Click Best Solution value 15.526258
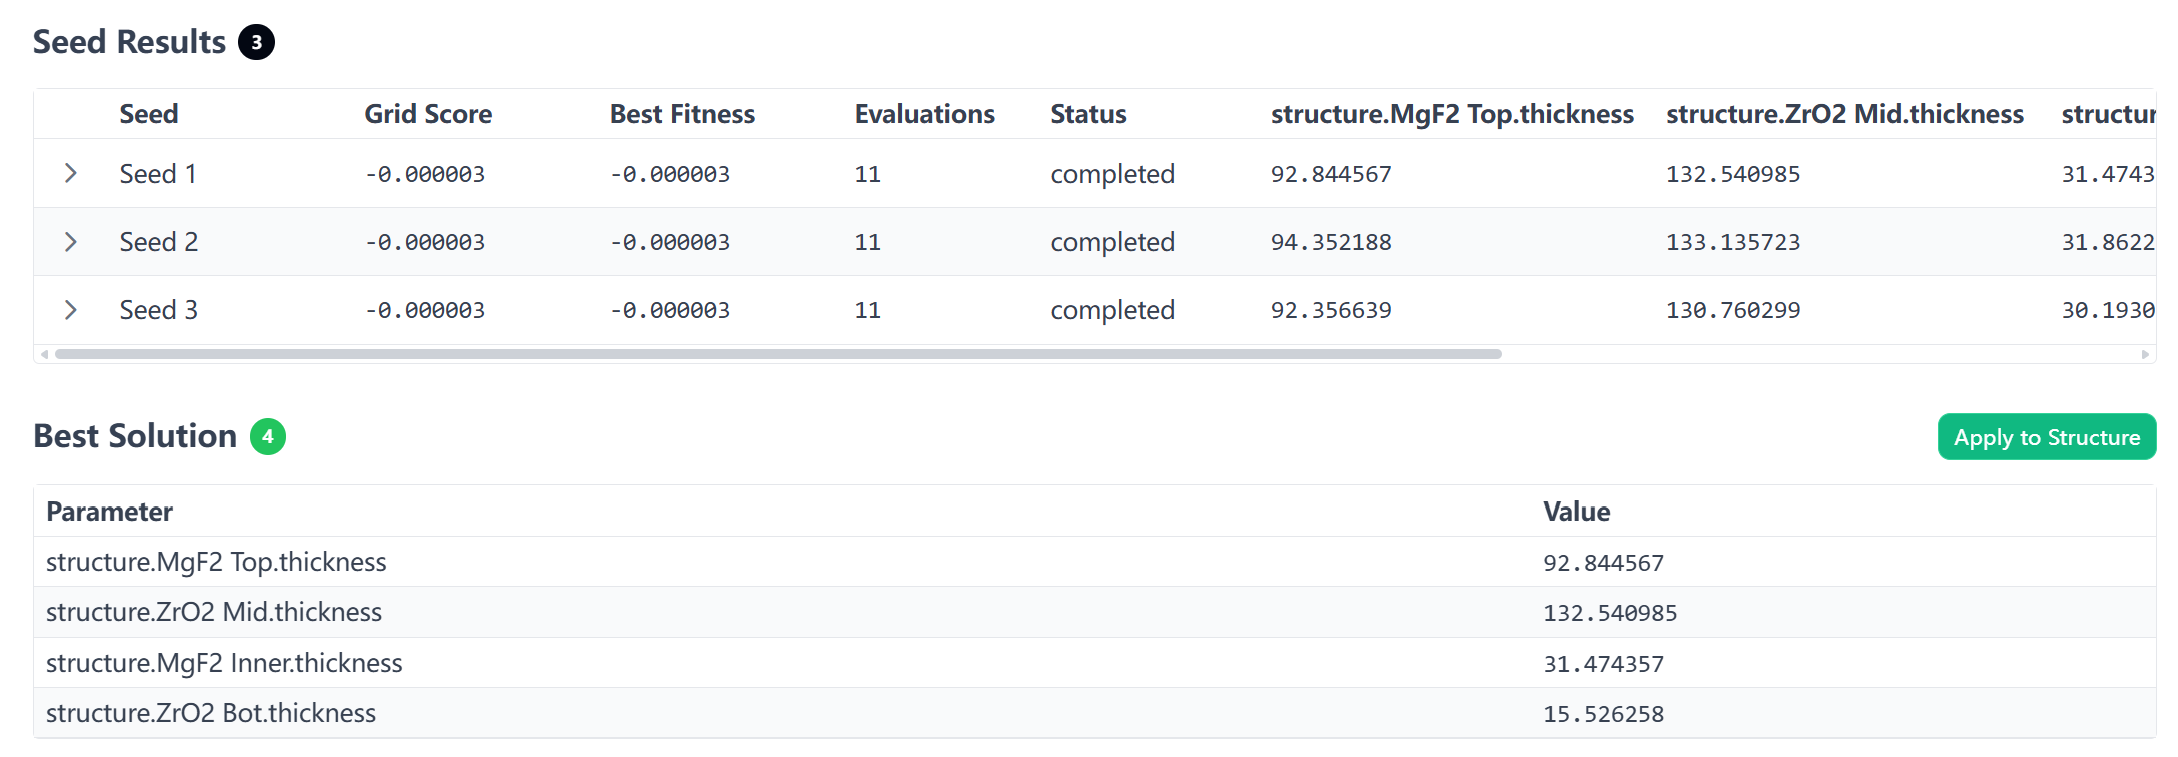Screen dimensions: 2178x757 click(1603, 714)
